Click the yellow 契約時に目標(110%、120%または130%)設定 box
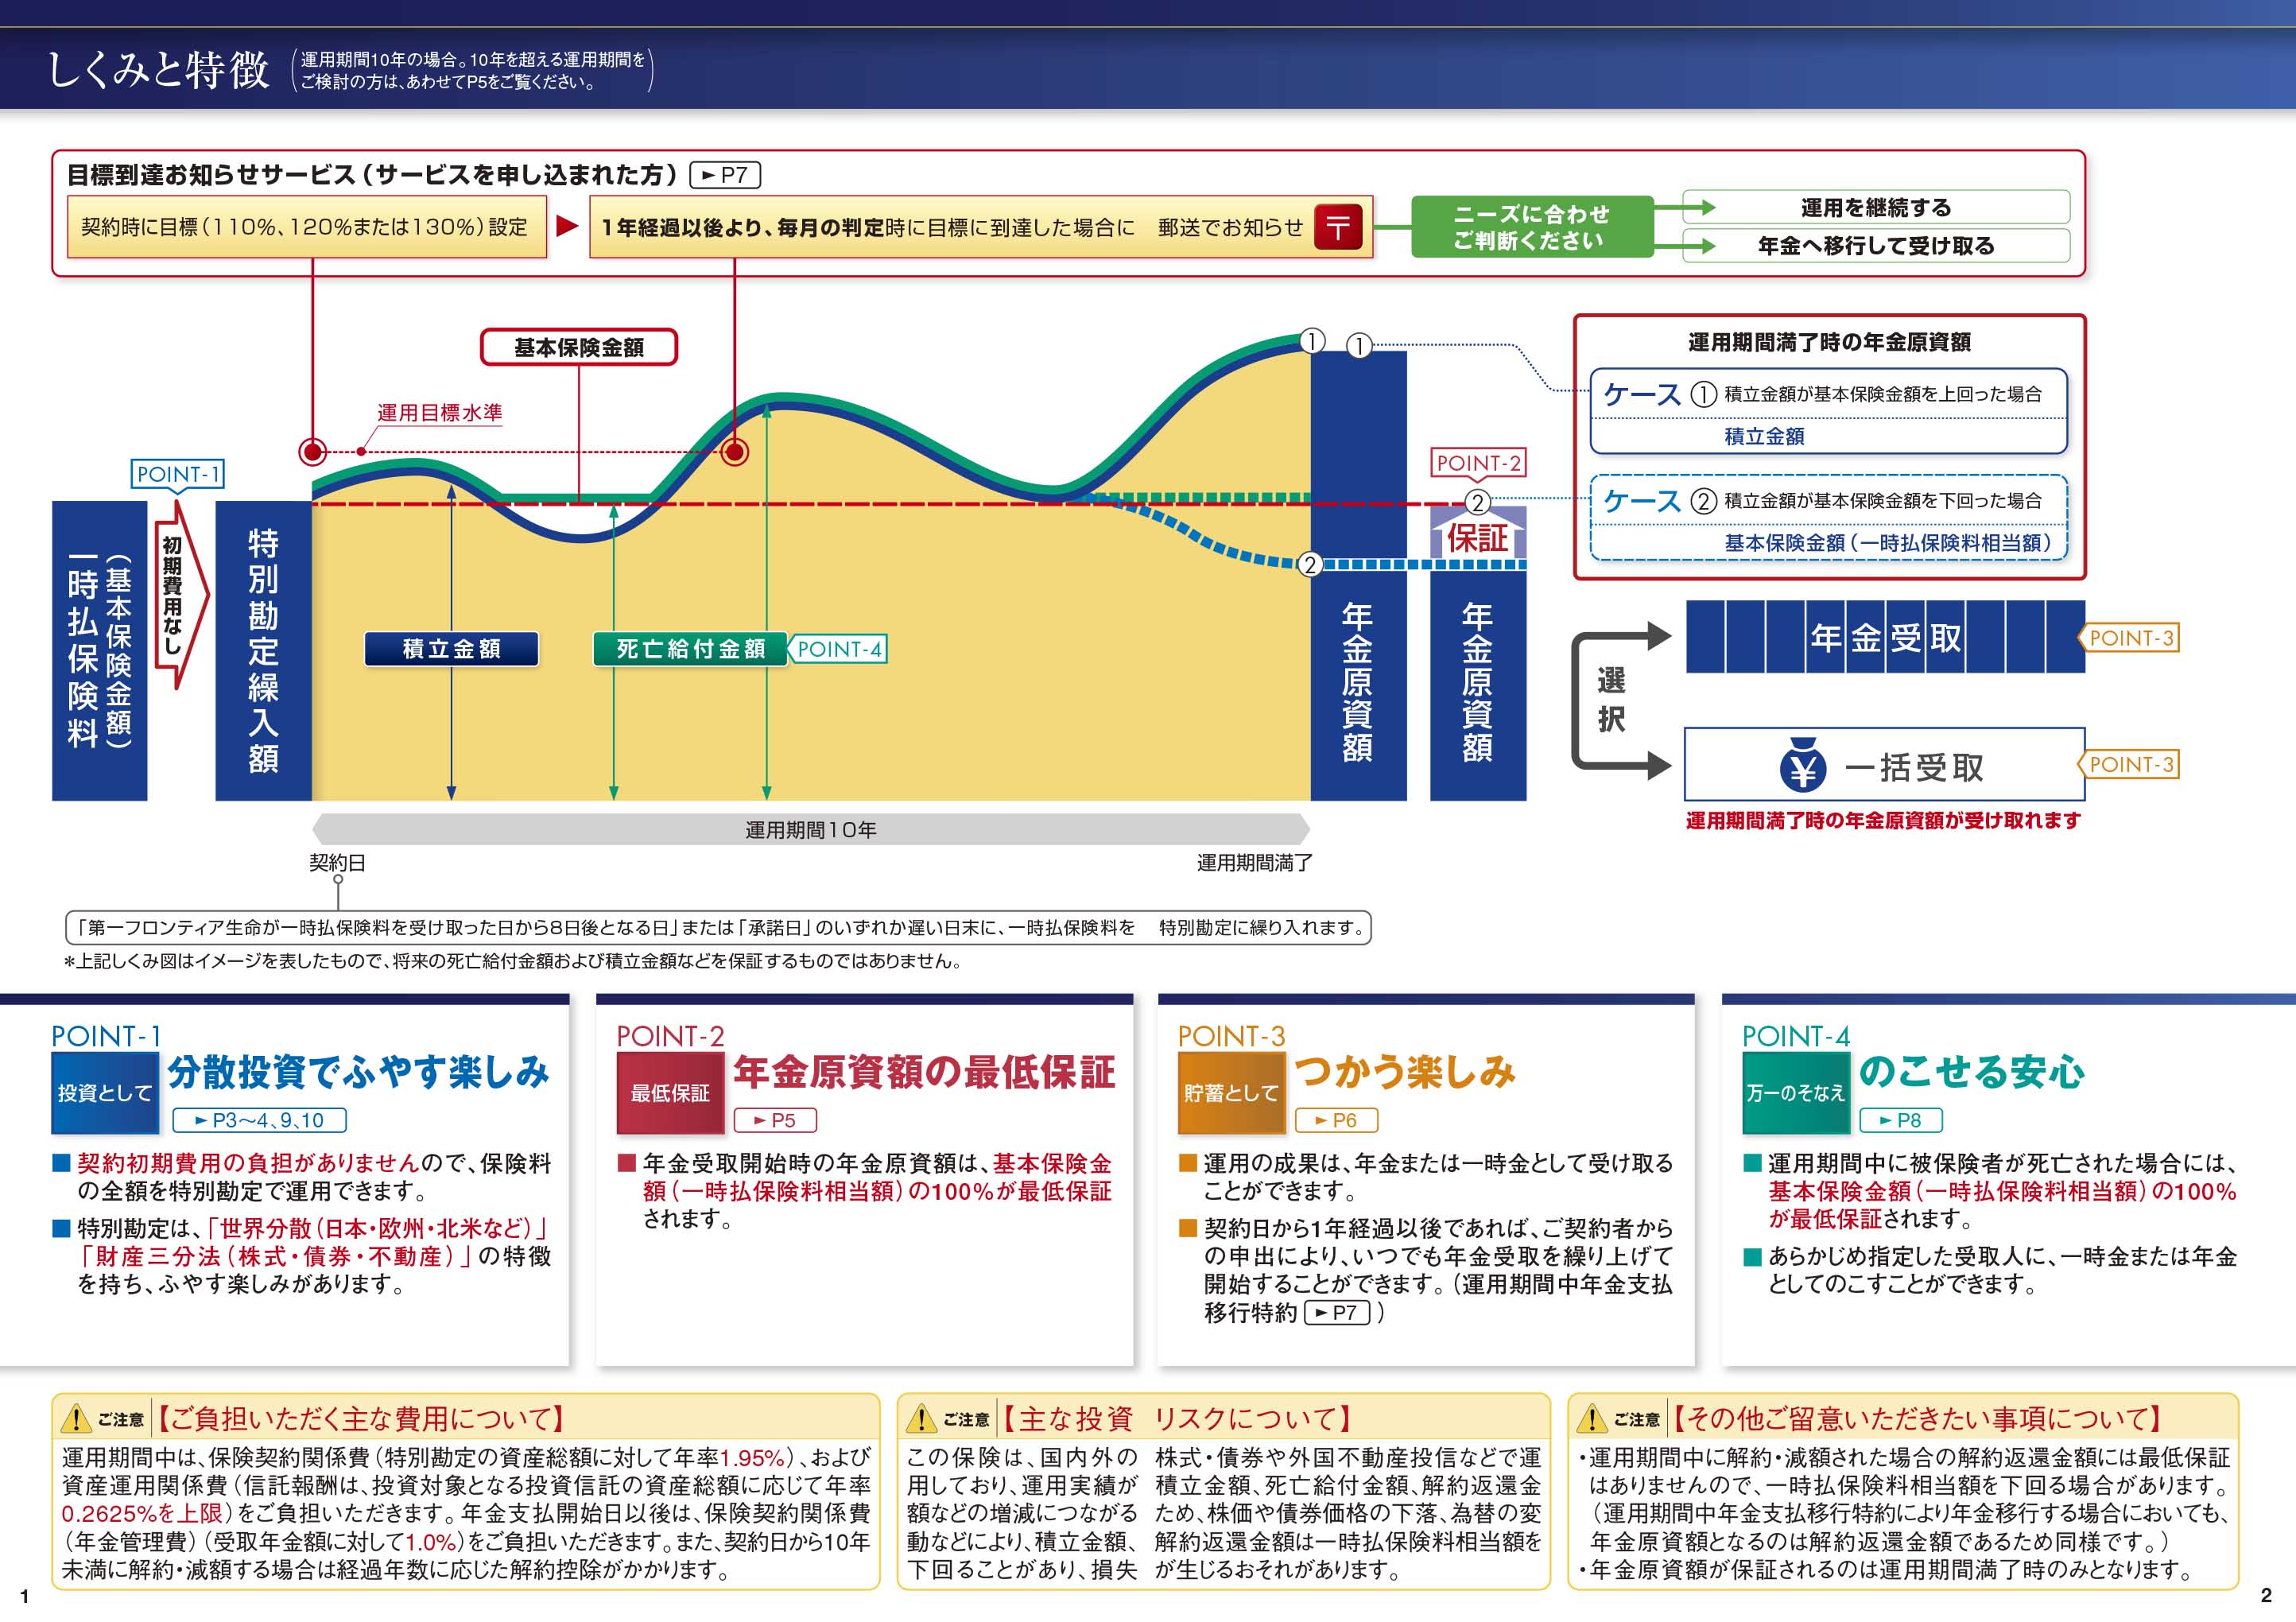 click(x=306, y=227)
